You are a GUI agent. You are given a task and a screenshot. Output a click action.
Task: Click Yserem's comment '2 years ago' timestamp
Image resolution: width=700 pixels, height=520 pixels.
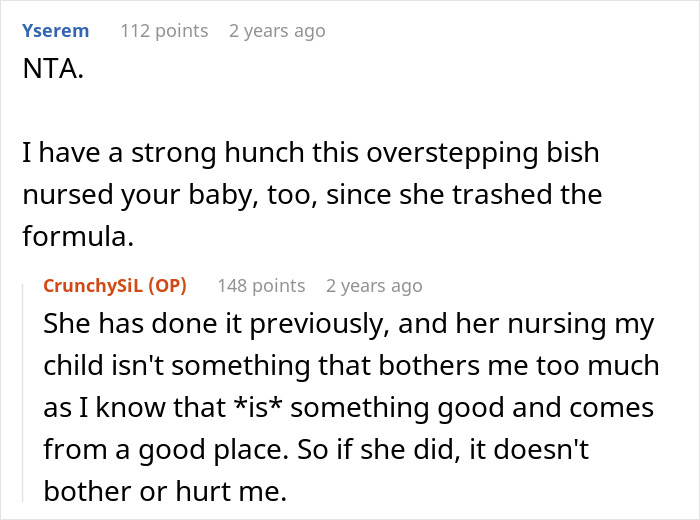277,31
